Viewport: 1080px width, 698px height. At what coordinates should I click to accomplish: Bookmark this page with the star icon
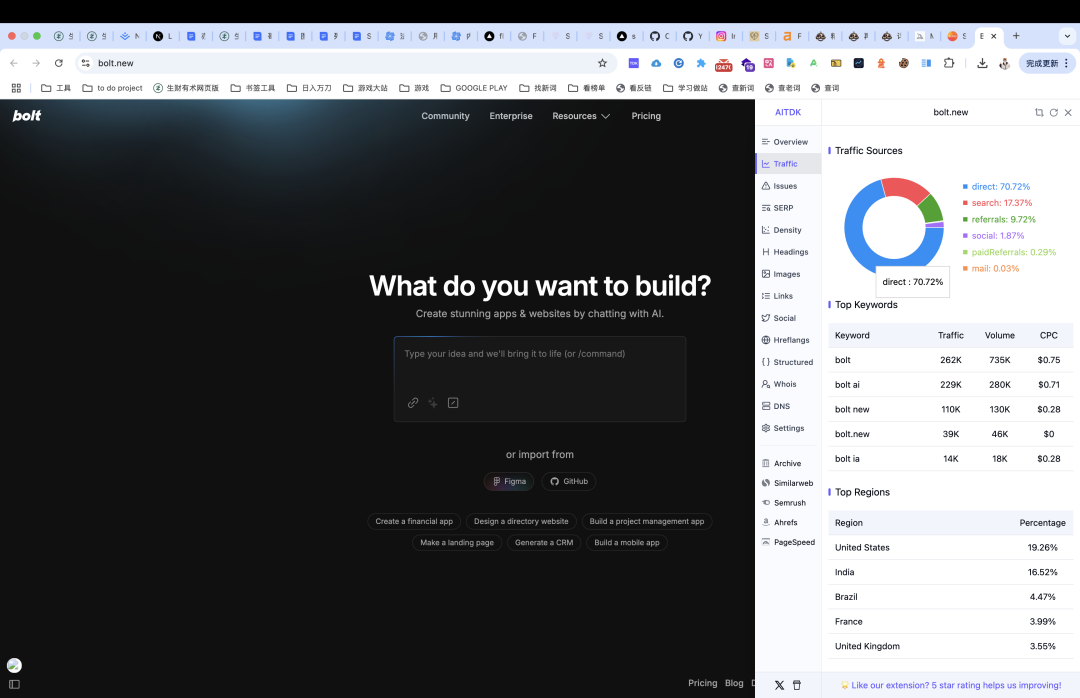[603, 63]
